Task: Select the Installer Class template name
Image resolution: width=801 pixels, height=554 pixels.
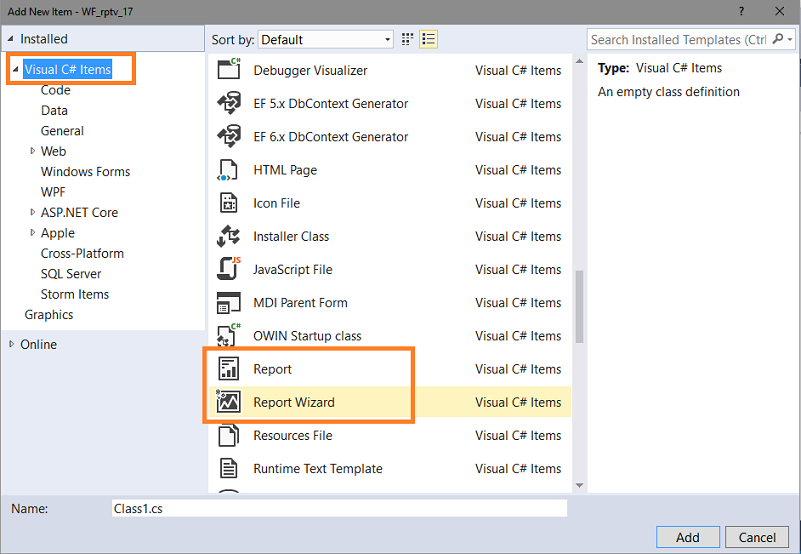Action: (x=291, y=237)
